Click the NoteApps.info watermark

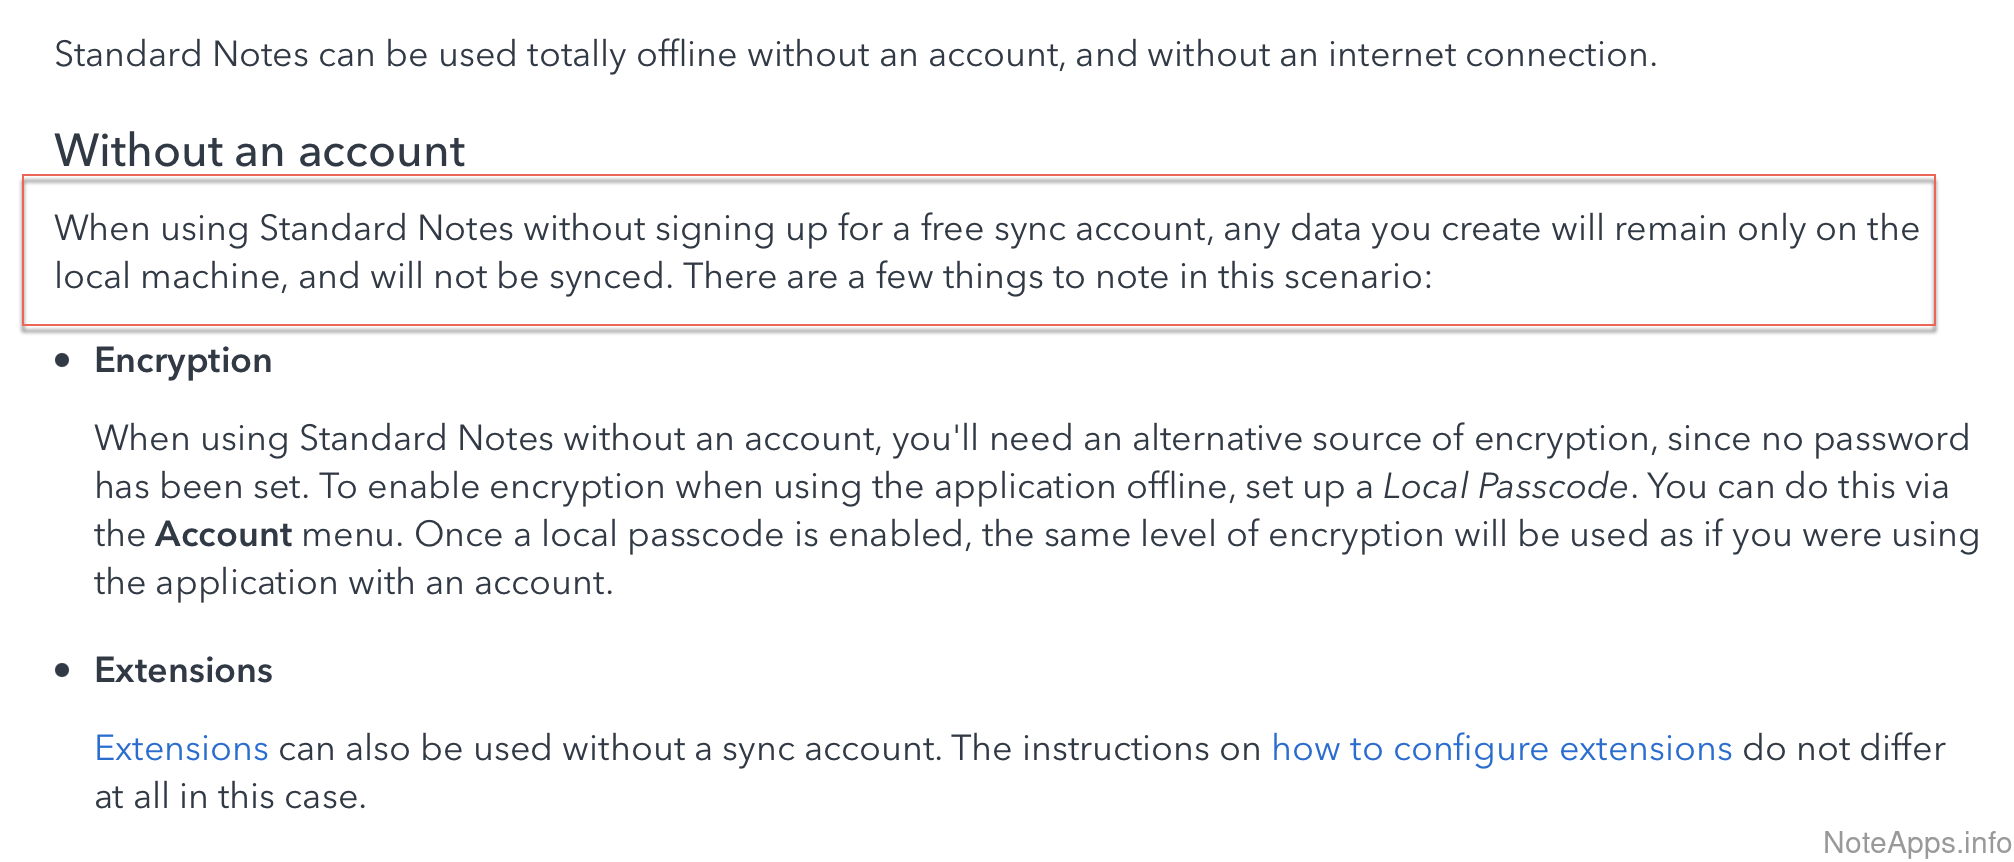tap(1916, 843)
